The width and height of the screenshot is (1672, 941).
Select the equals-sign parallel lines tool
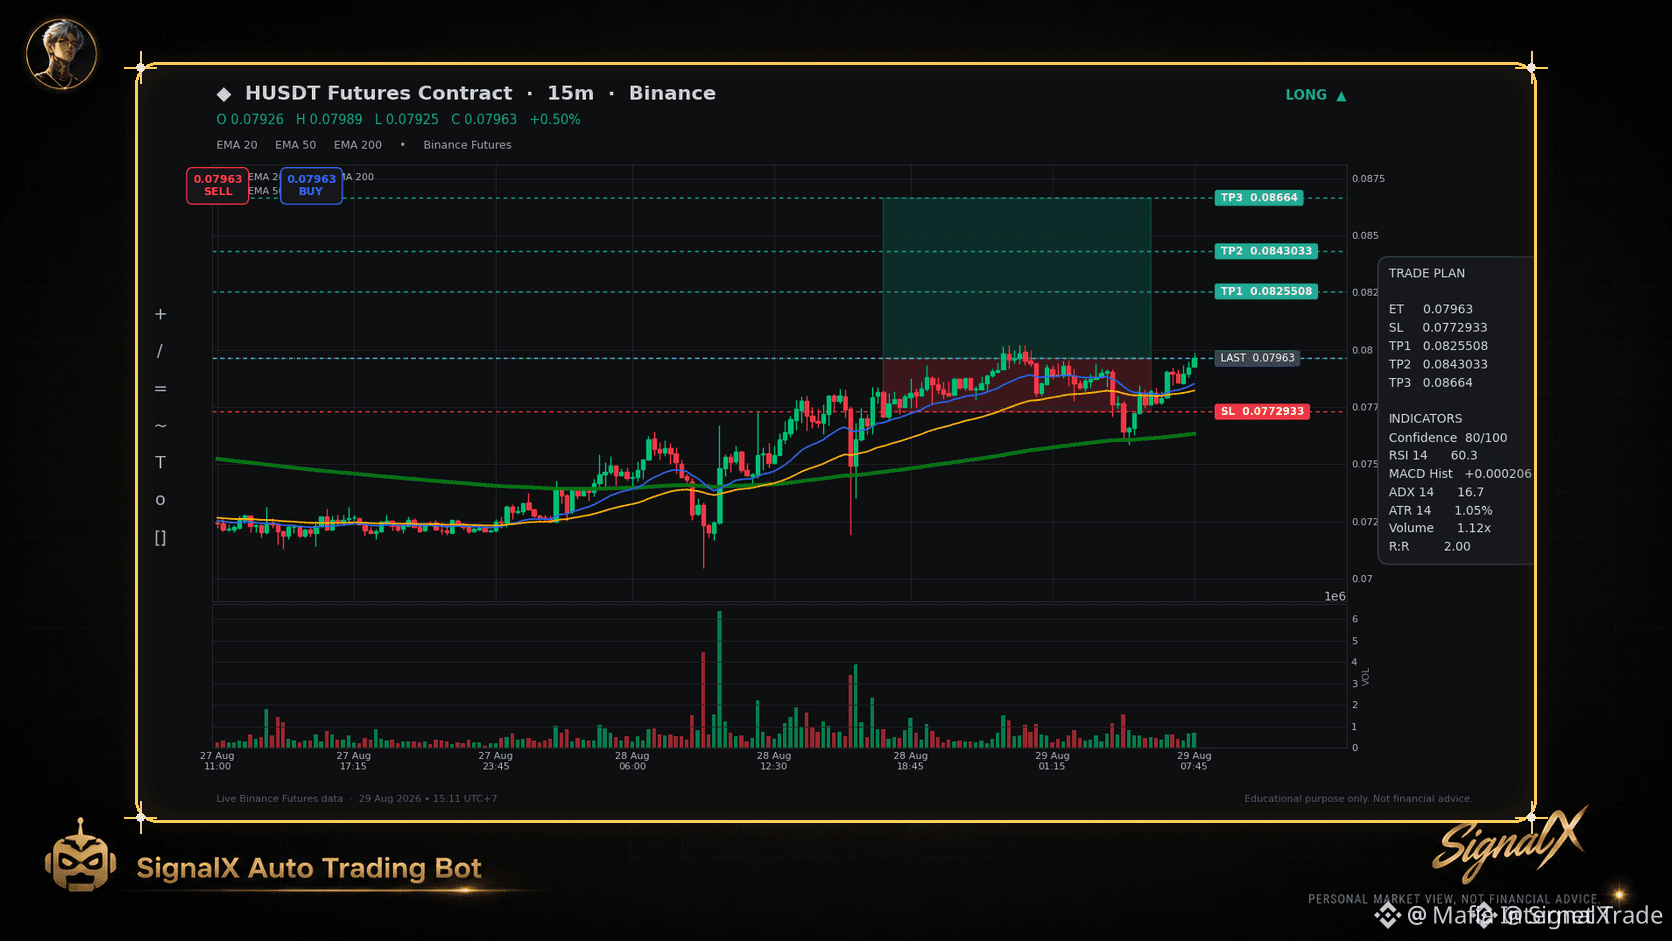pyautogui.click(x=160, y=388)
